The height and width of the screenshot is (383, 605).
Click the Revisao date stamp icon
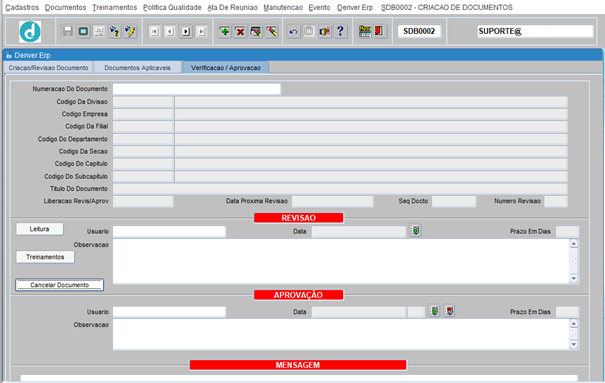(x=416, y=231)
